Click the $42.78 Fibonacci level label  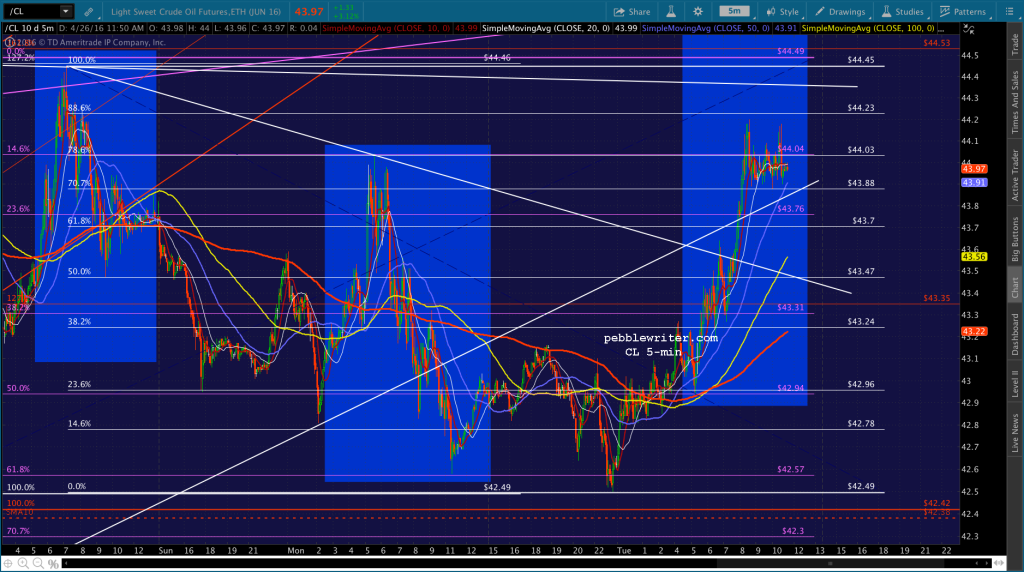[x=861, y=424]
